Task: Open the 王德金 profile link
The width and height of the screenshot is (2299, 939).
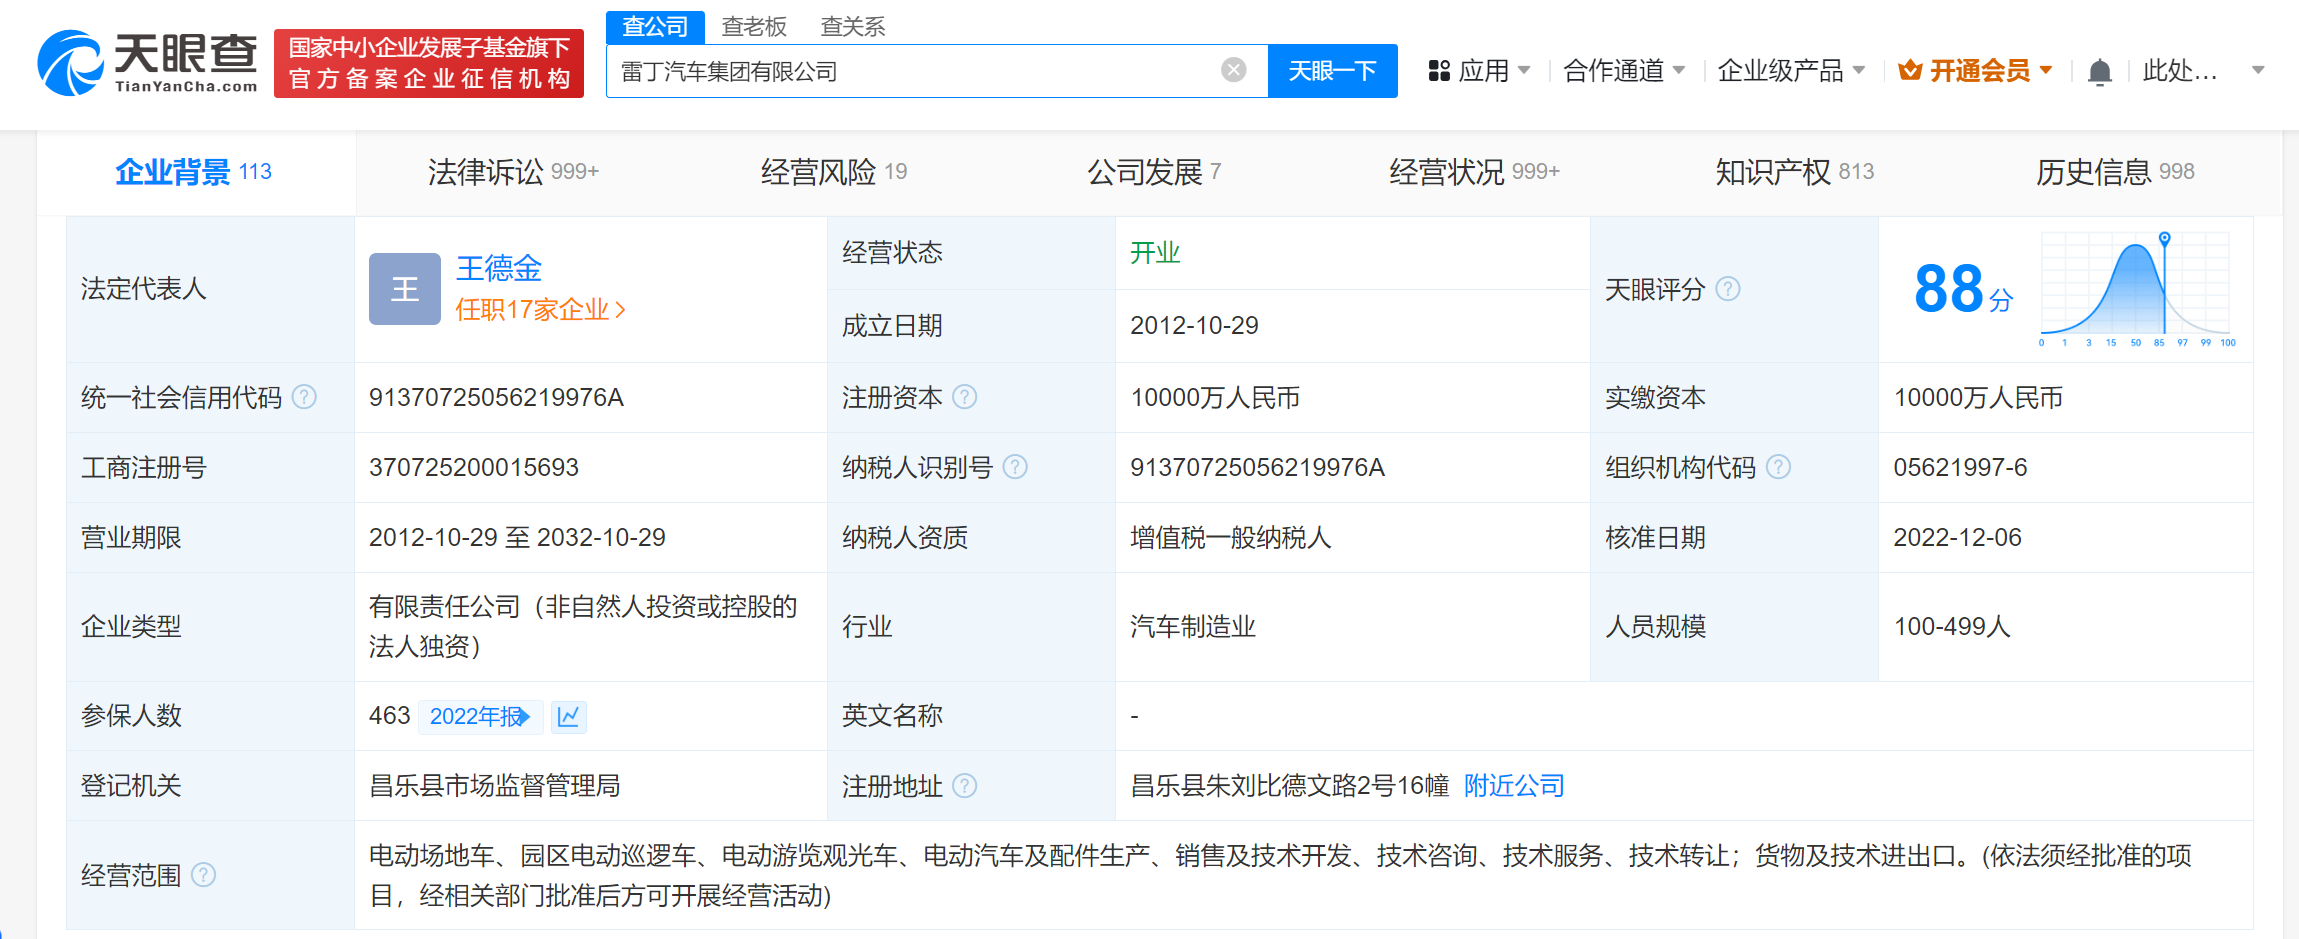Action: coord(498,268)
